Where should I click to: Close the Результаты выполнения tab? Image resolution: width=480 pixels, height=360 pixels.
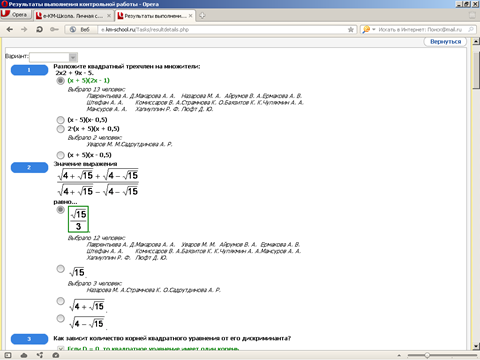tap(190, 16)
